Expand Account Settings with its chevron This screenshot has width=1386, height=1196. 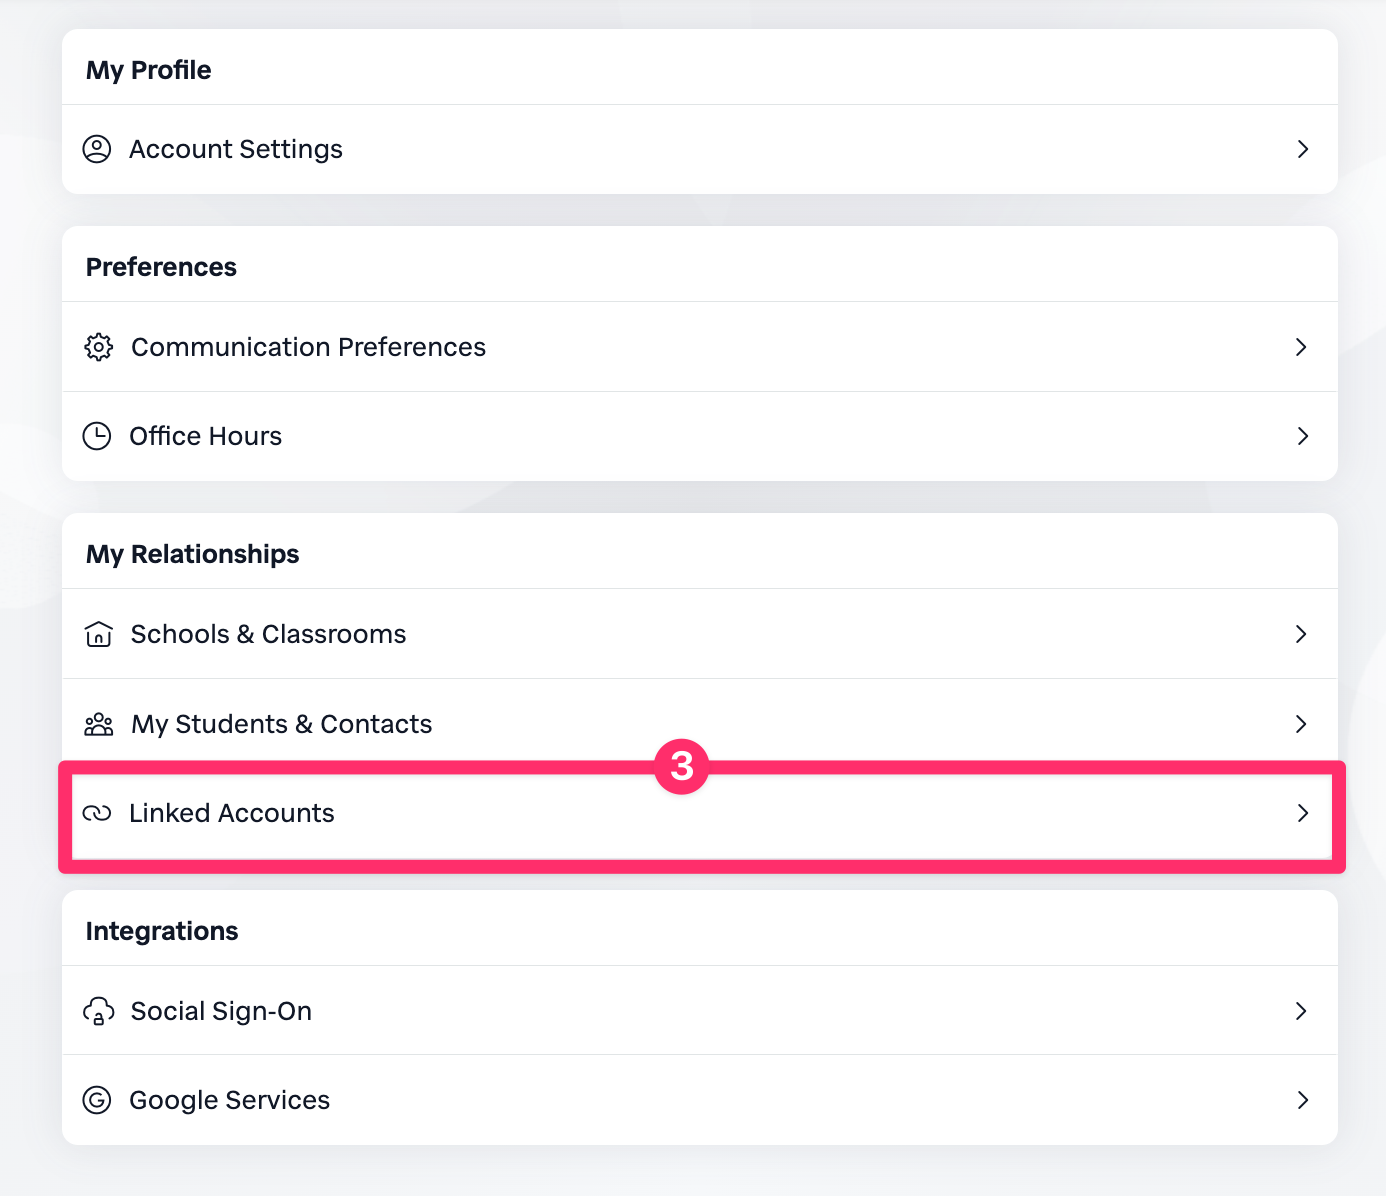point(1303,149)
